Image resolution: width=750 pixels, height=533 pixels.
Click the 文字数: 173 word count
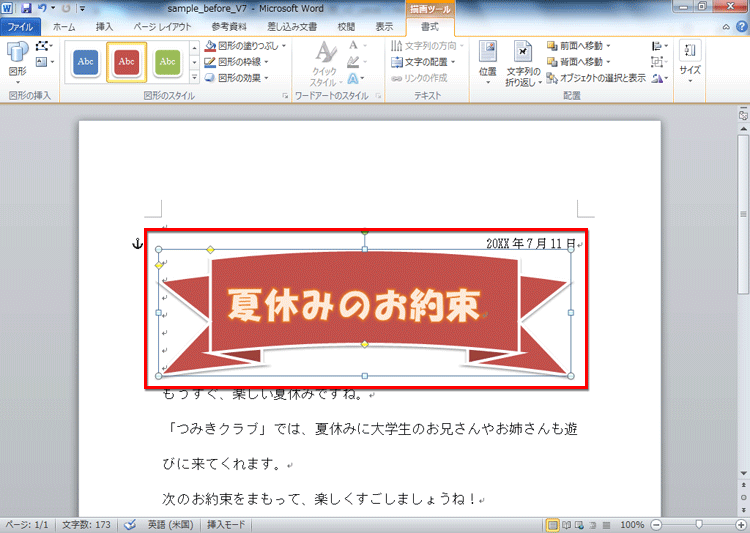86,525
